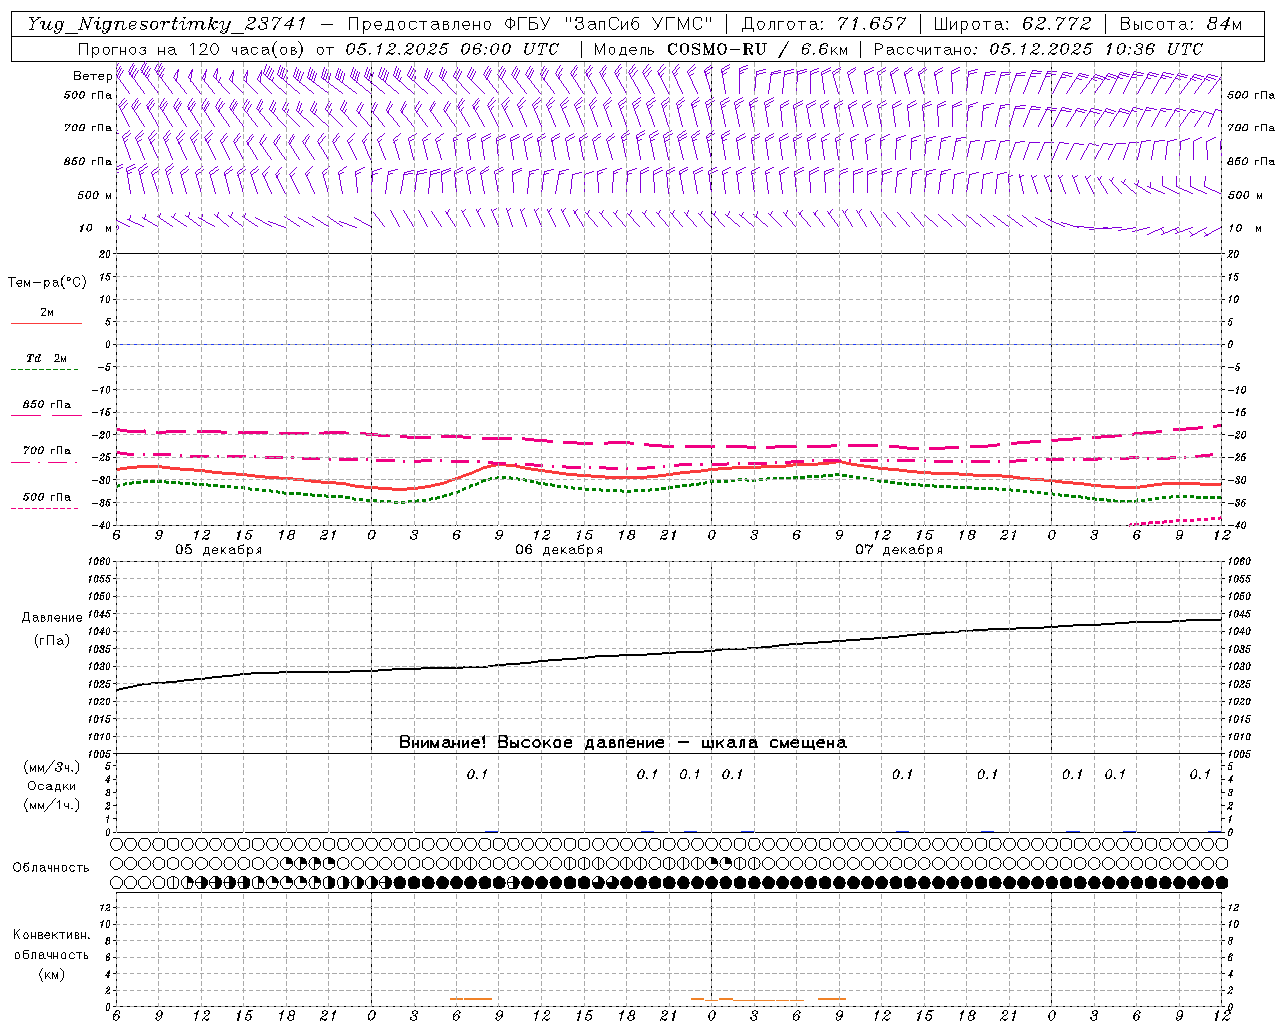1280x1024 pixels.
Task: Click the left-side 500 м wind level label
Action: (x=95, y=195)
